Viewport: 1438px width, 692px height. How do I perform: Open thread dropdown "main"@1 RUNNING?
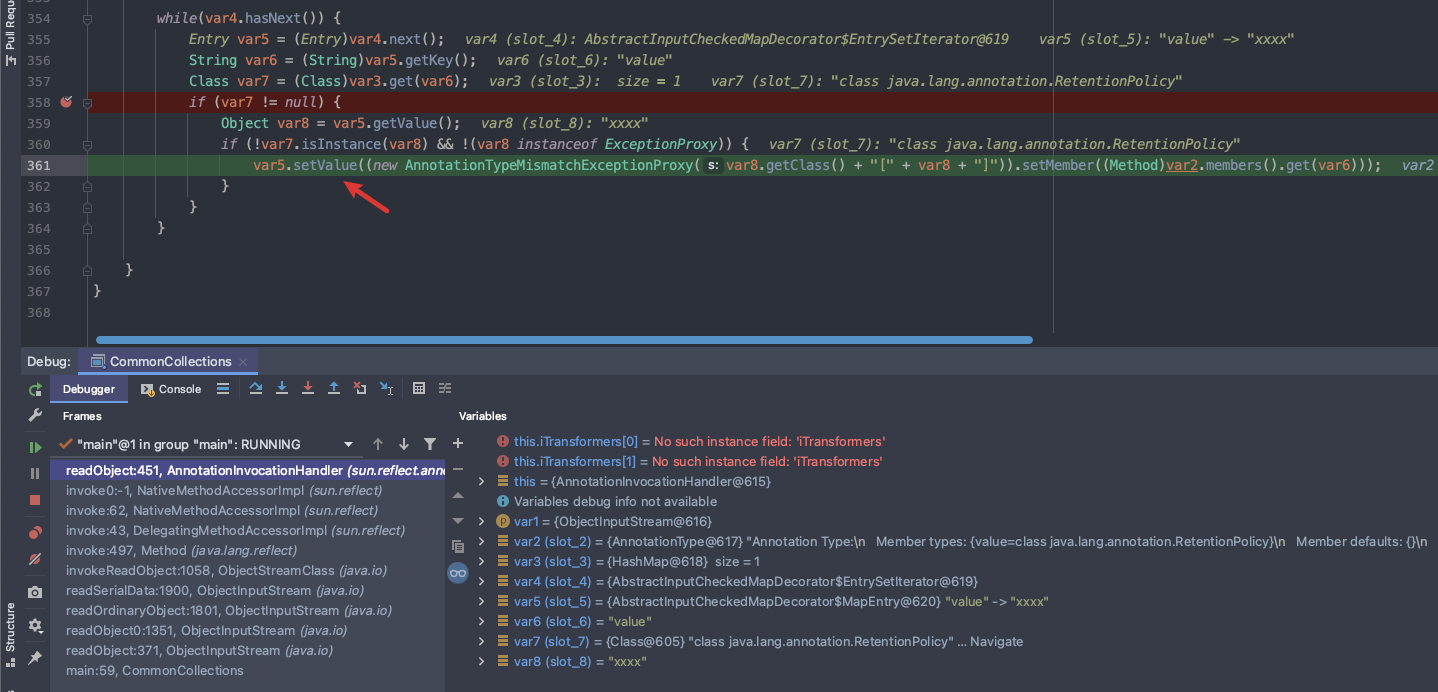tap(208, 444)
